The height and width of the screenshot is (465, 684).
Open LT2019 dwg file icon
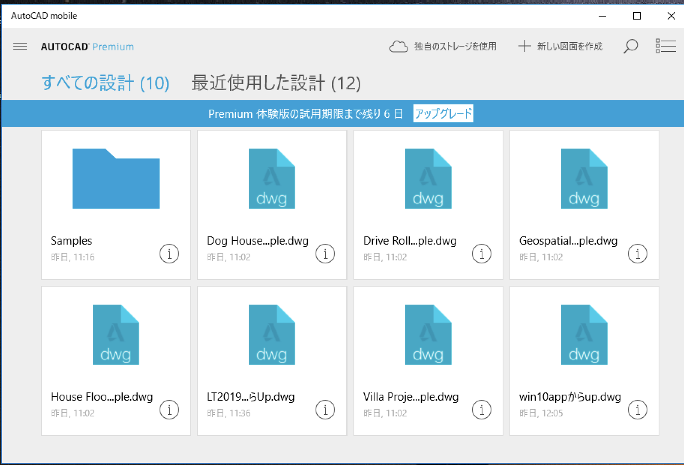(x=272, y=335)
